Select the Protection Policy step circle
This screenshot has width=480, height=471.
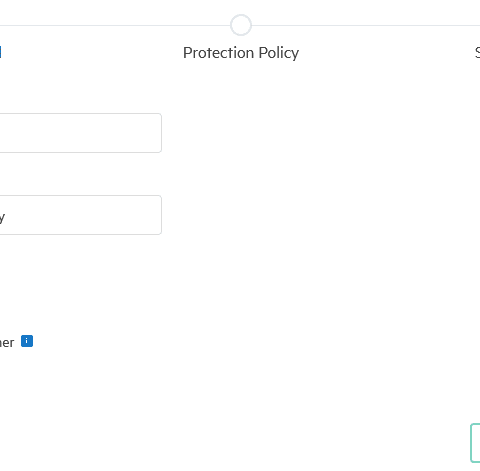point(241,25)
